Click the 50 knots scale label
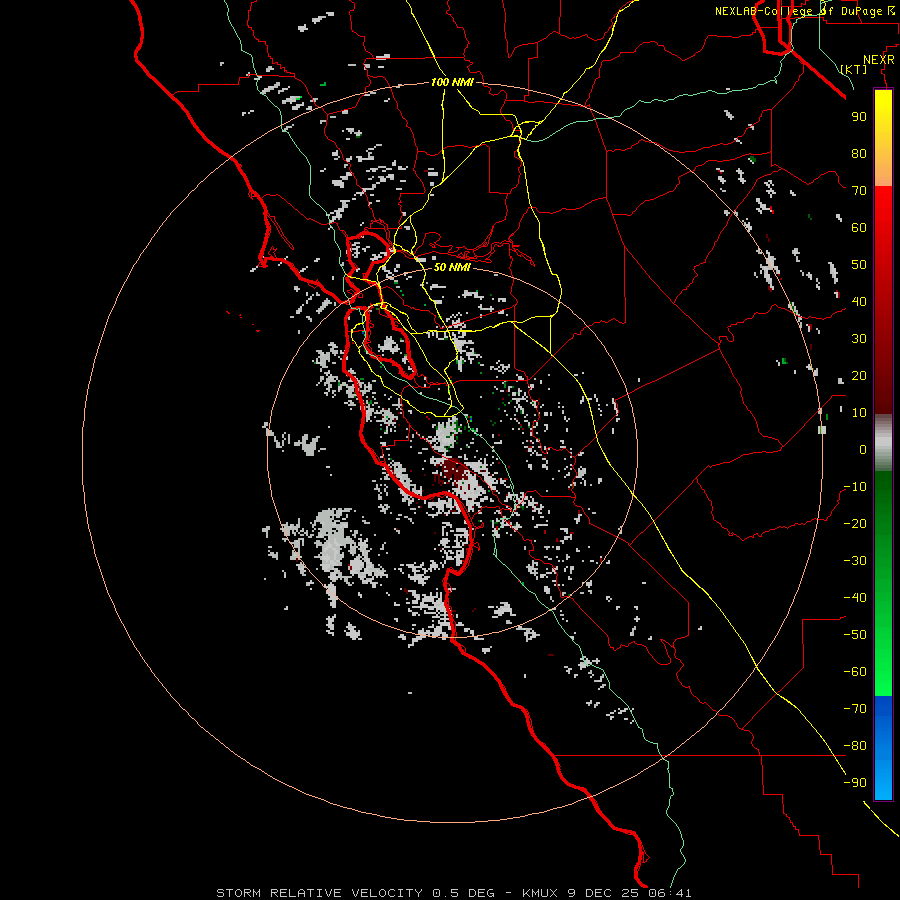900x900 pixels. tap(859, 265)
